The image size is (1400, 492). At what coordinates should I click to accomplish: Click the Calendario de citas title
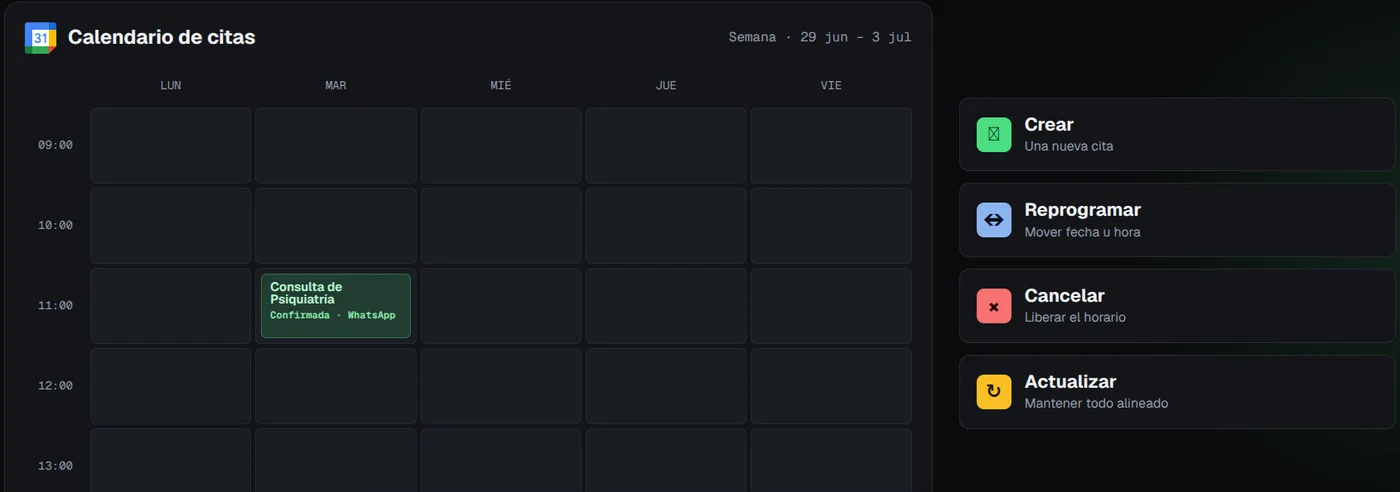pos(161,37)
